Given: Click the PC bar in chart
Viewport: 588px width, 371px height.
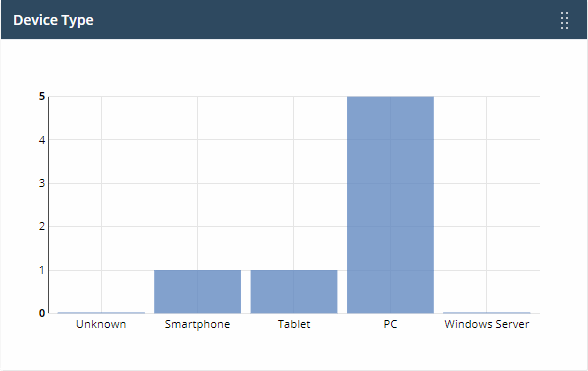Looking at the screenshot, I should point(390,205).
